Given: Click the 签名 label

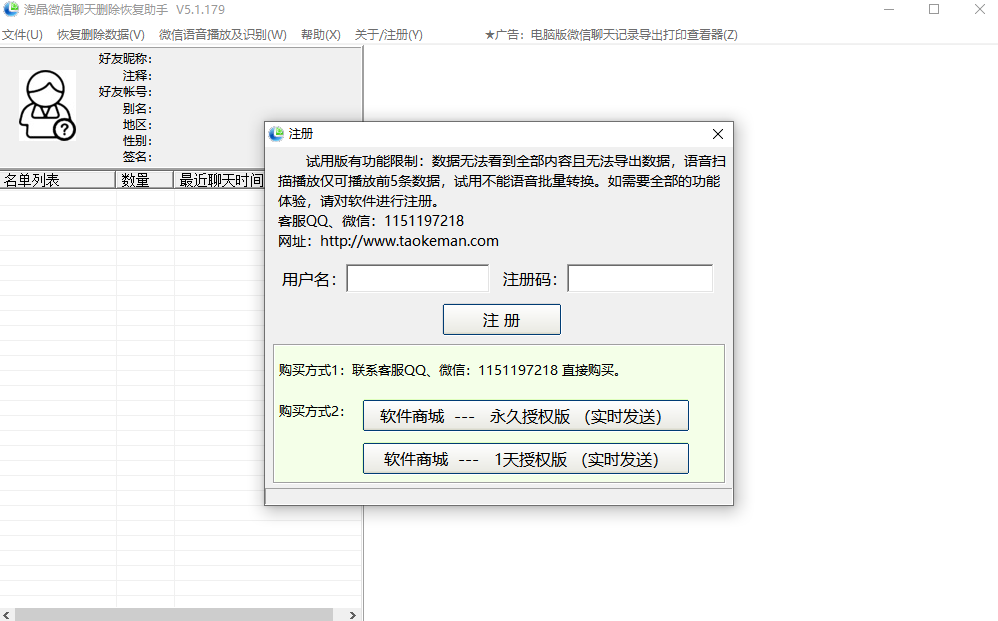Looking at the screenshot, I should pyautogui.click(x=137, y=157).
